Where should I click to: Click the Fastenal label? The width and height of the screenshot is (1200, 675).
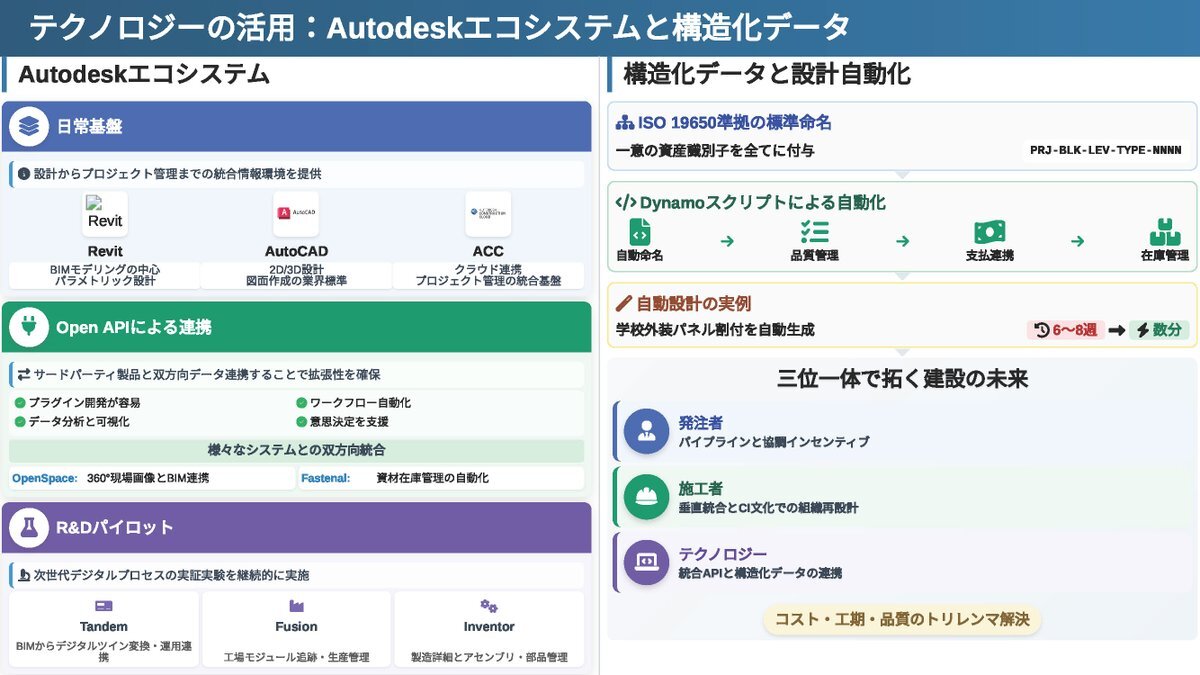(x=326, y=478)
